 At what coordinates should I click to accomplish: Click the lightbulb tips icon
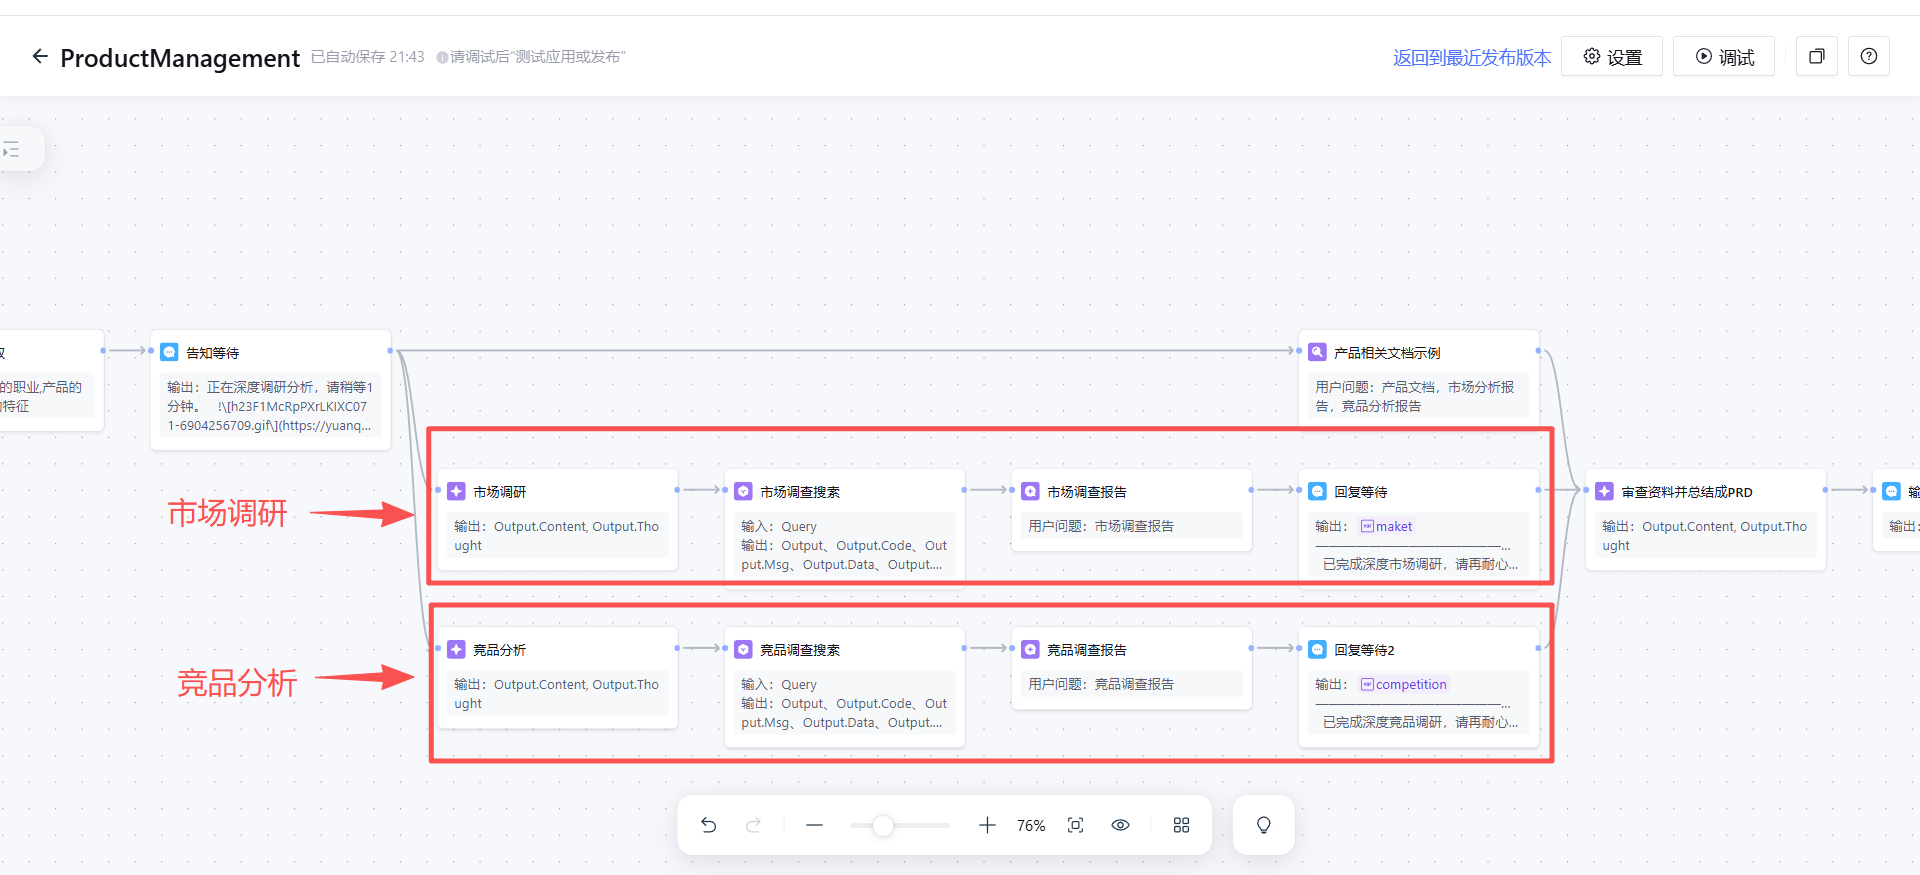[x=1263, y=825]
